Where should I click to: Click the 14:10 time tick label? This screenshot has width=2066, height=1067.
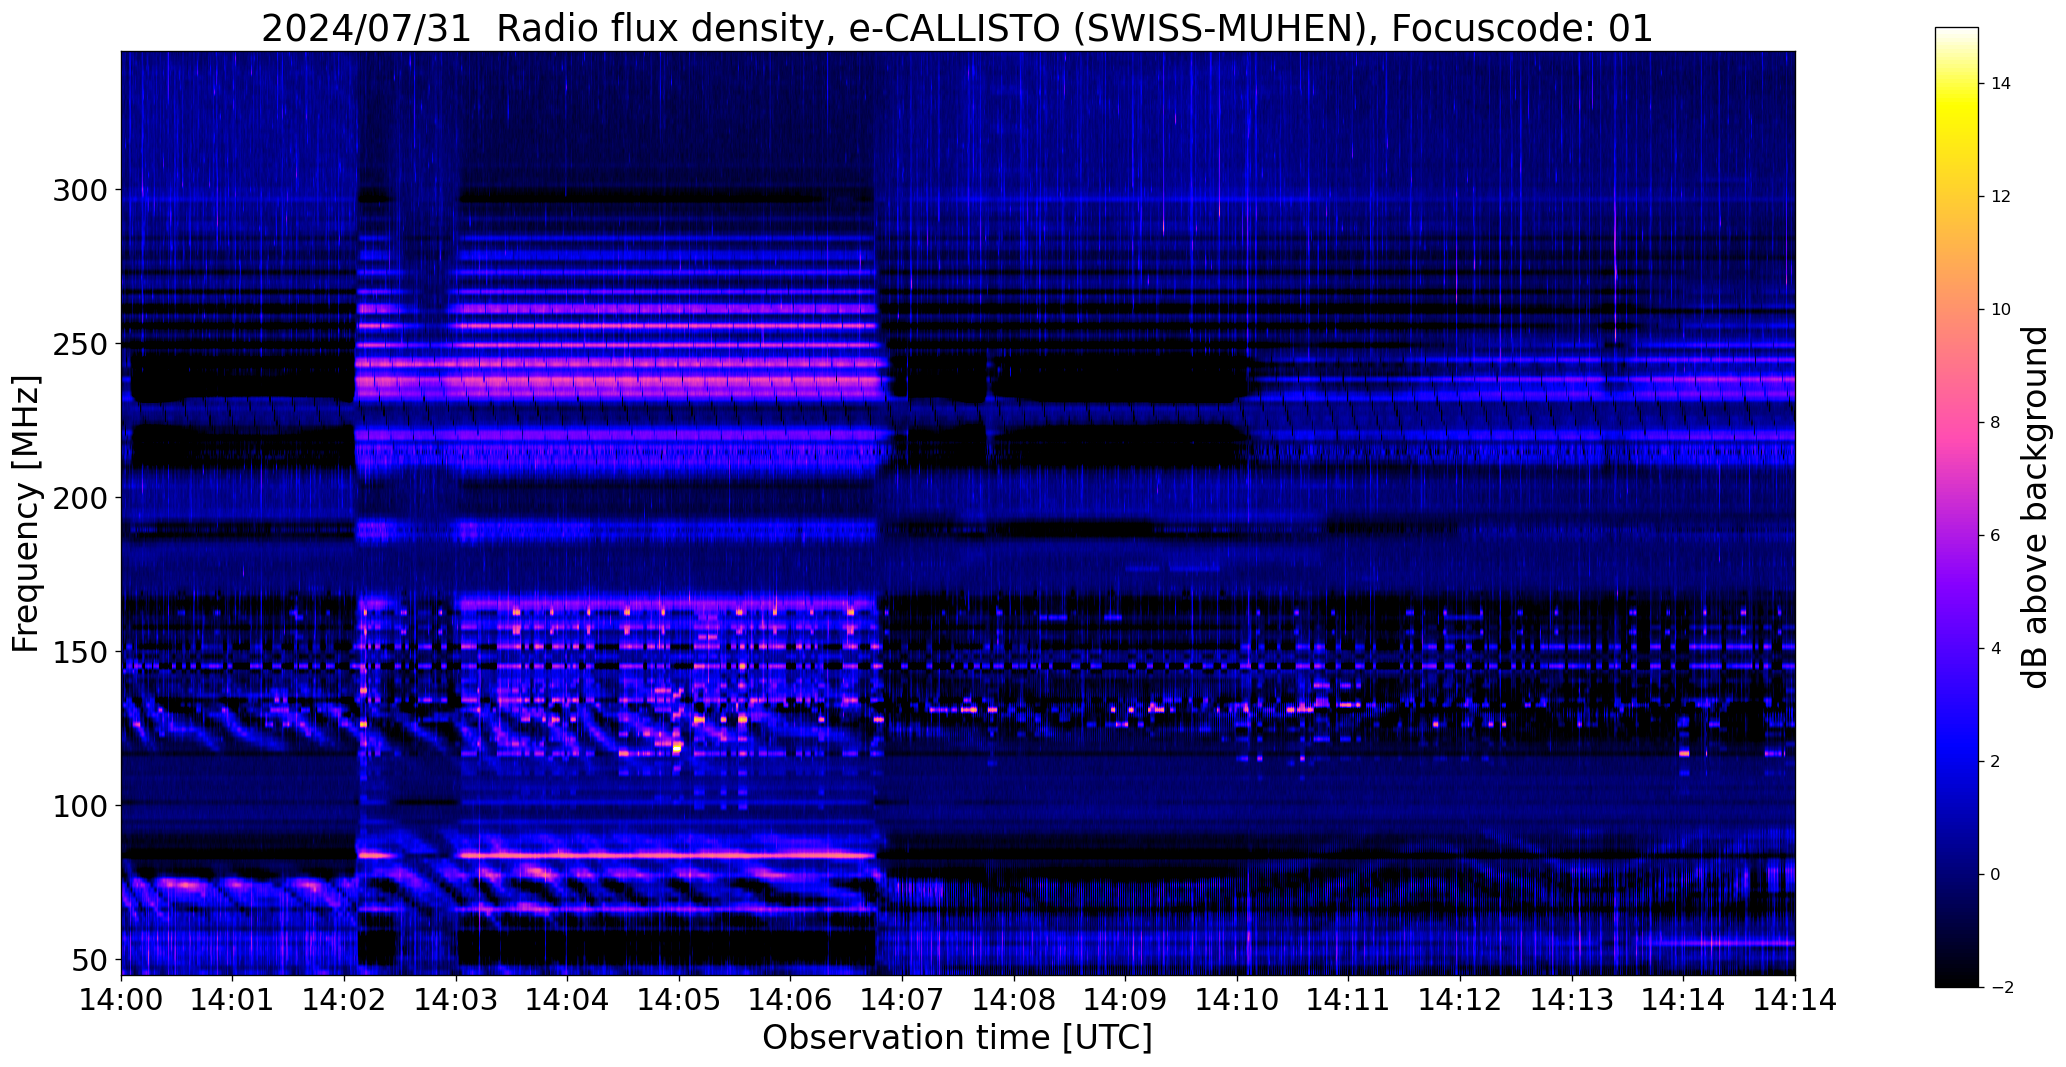click(x=1238, y=1000)
